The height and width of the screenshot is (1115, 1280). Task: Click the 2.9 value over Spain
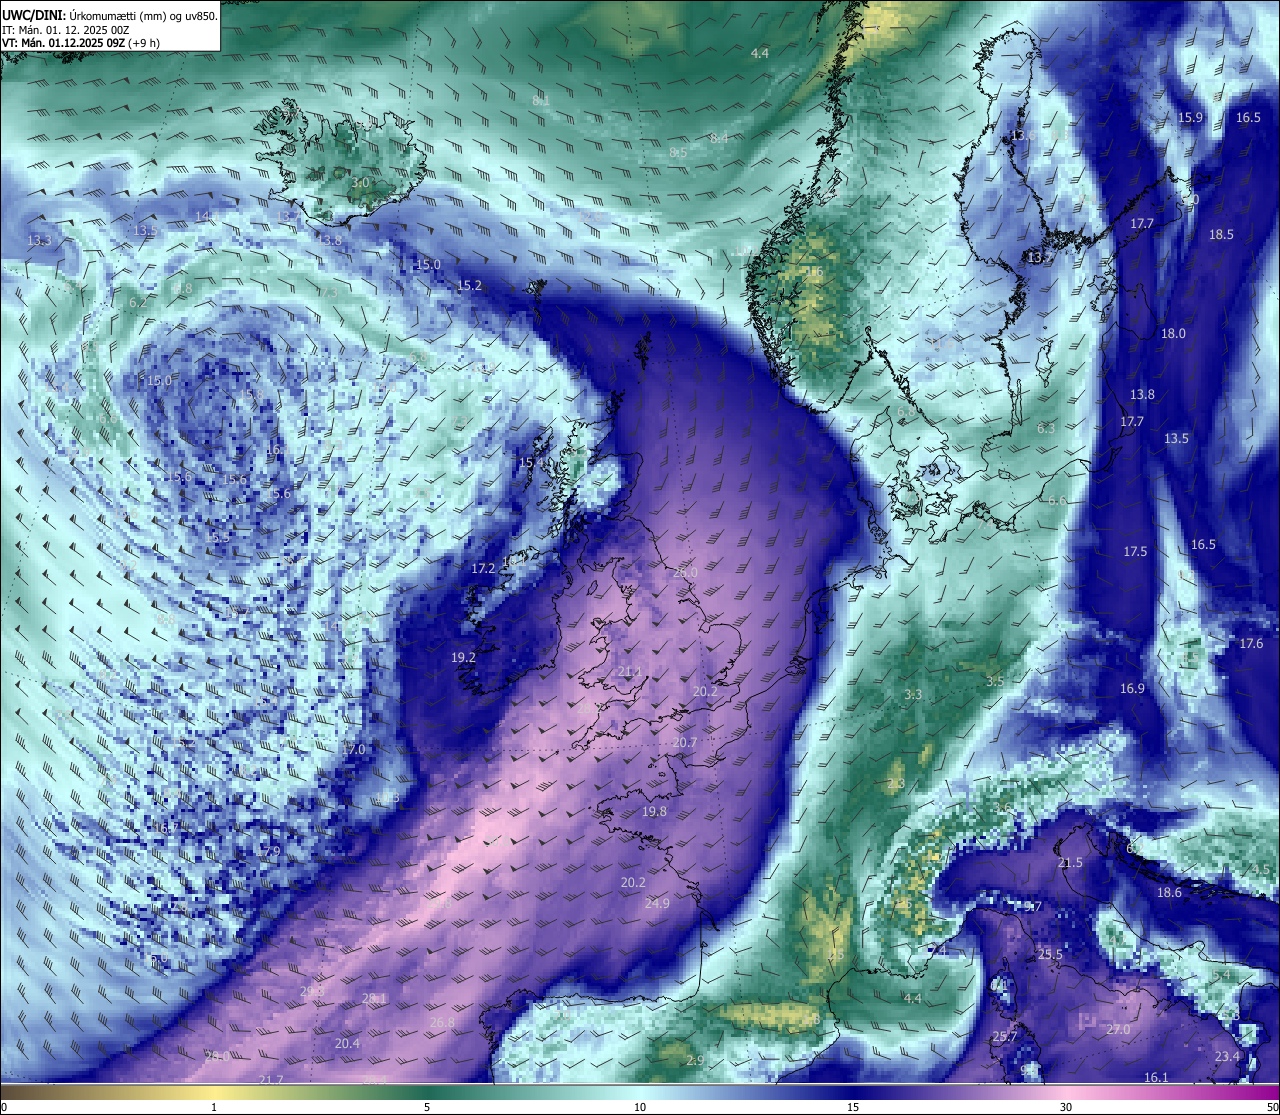point(695,1061)
